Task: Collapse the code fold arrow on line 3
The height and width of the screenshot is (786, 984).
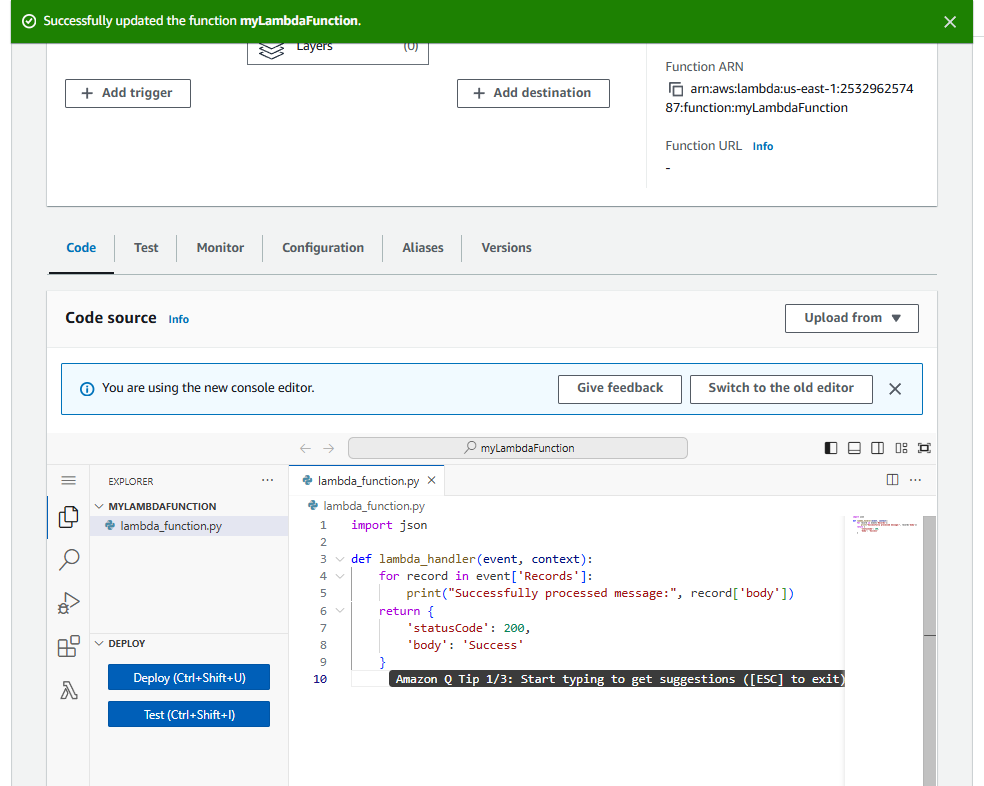Action: 339,558
